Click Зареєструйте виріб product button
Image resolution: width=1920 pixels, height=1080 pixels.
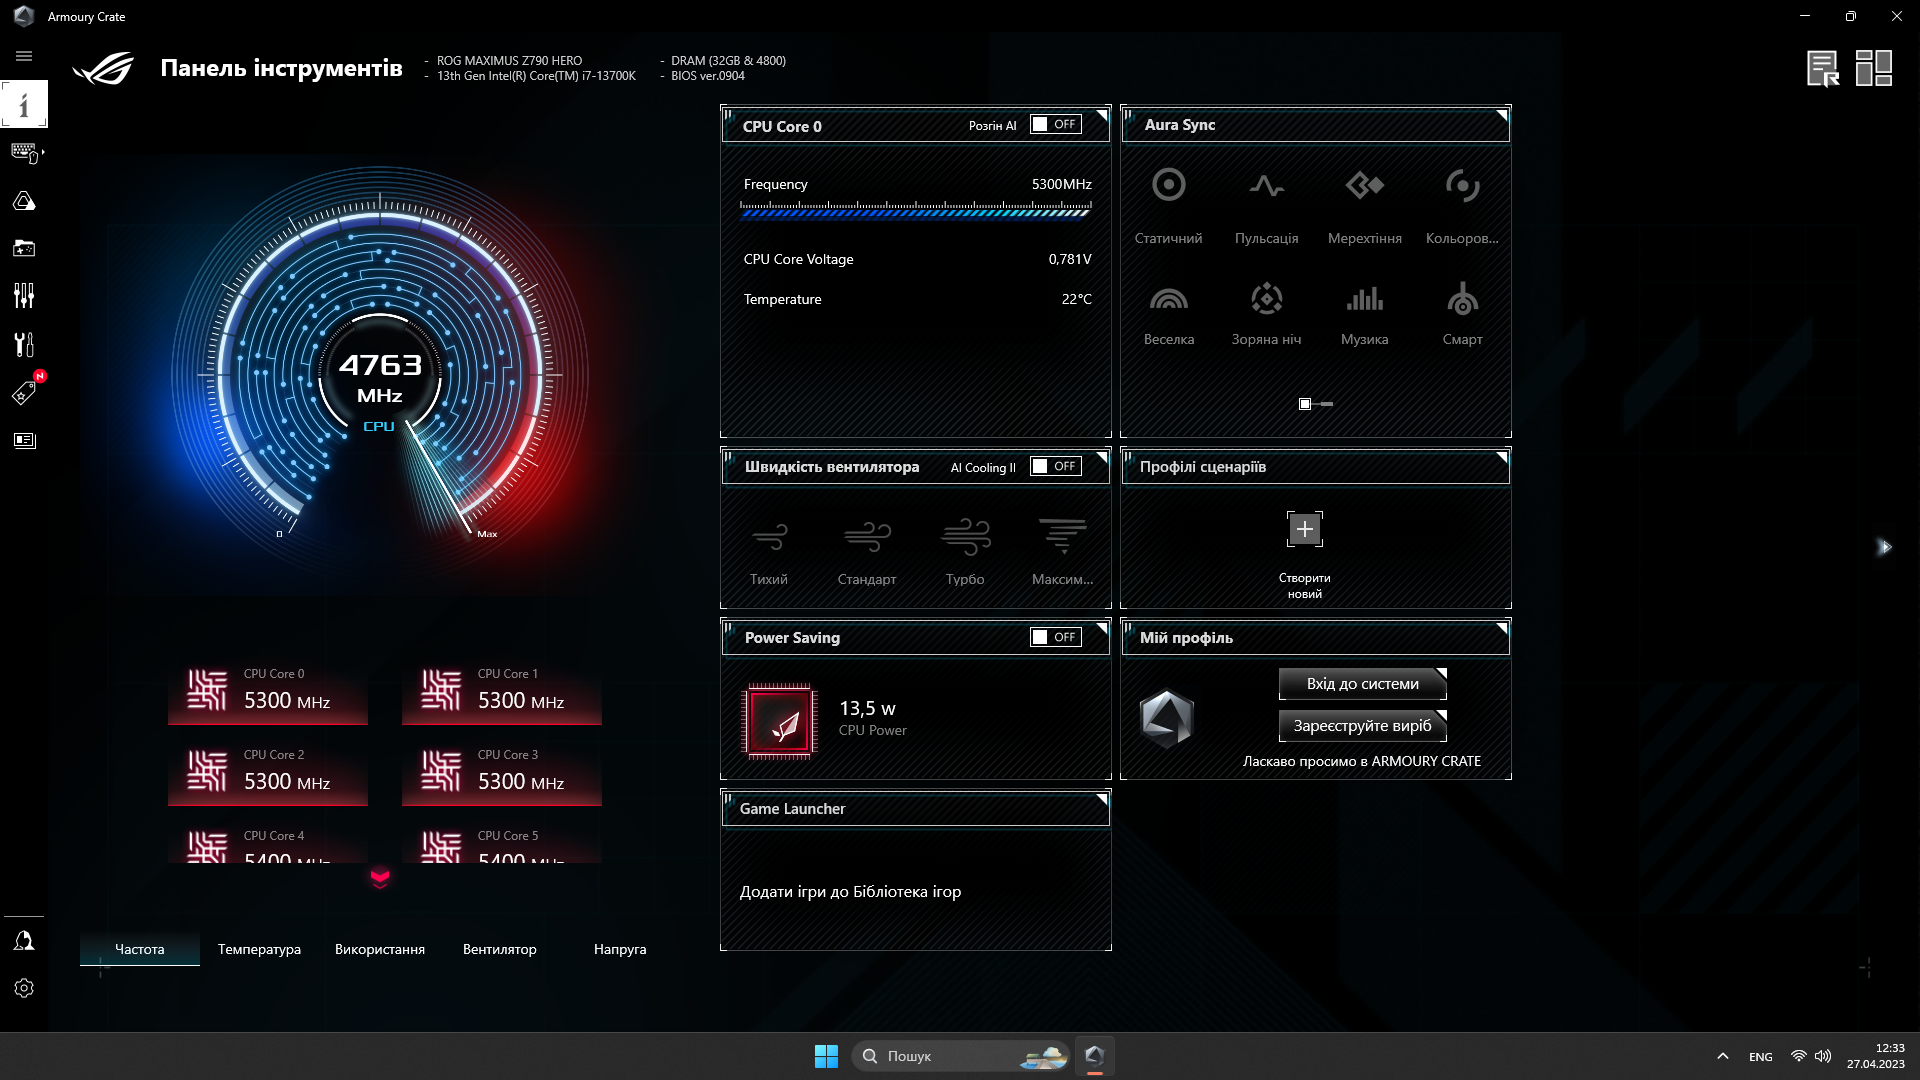(x=1362, y=725)
